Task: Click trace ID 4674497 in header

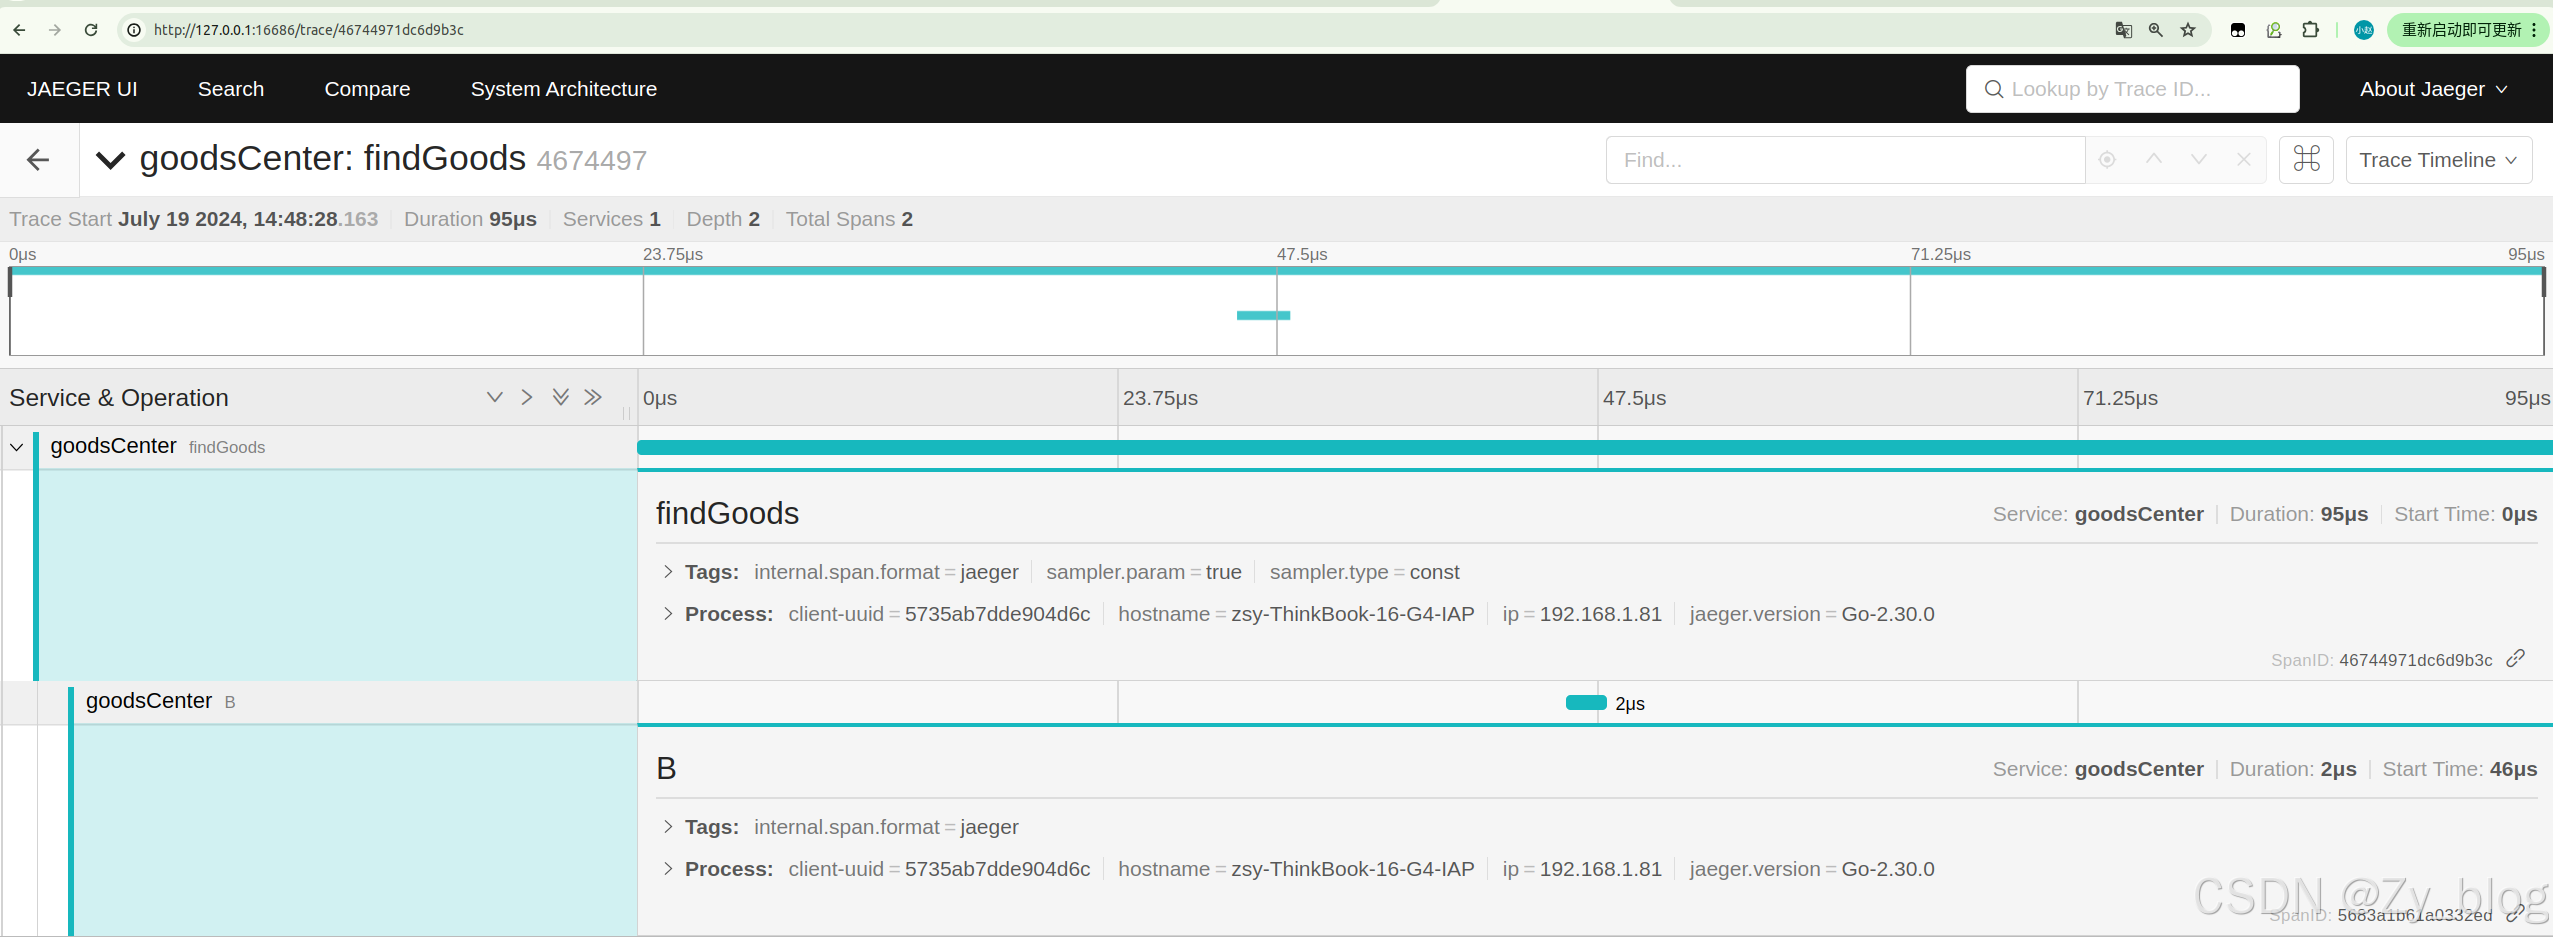Action: pos(592,160)
